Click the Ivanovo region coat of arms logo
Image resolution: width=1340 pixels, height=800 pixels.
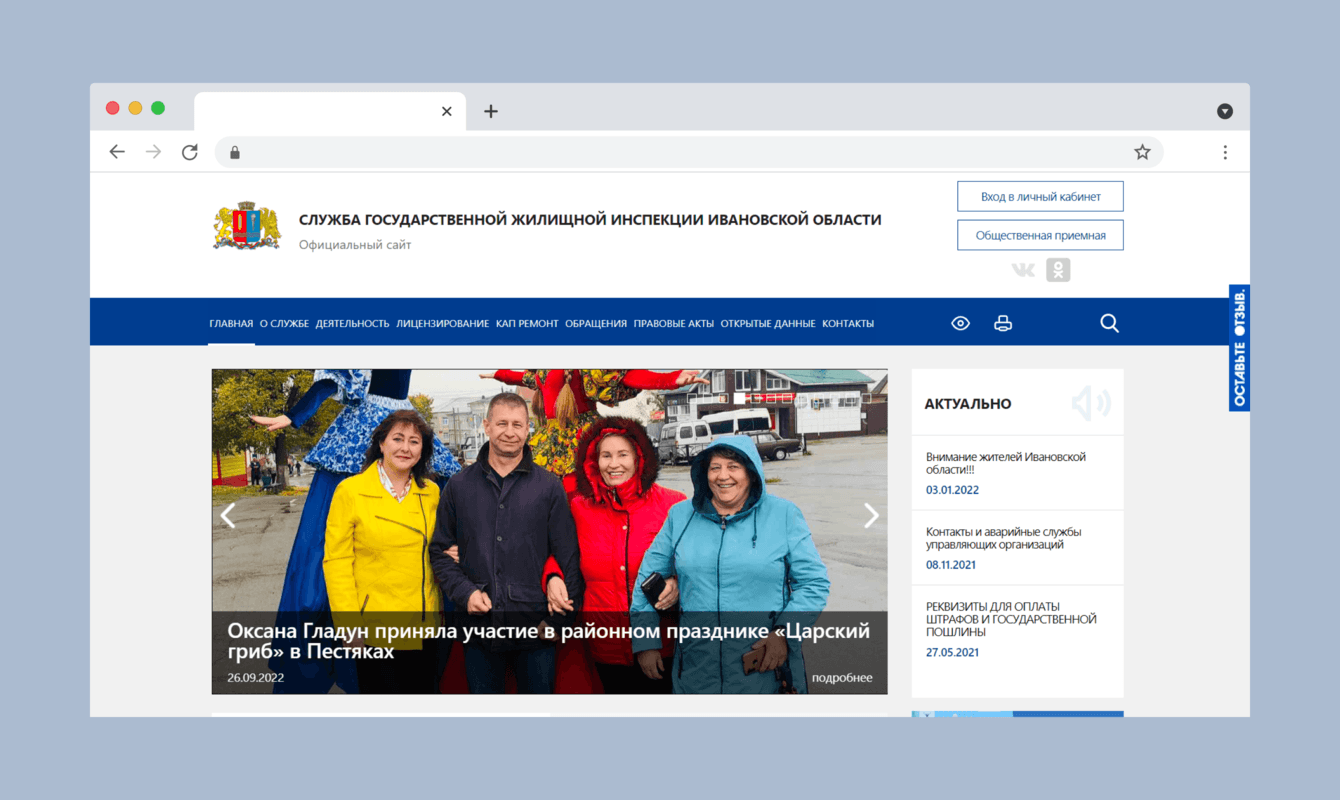(246, 225)
